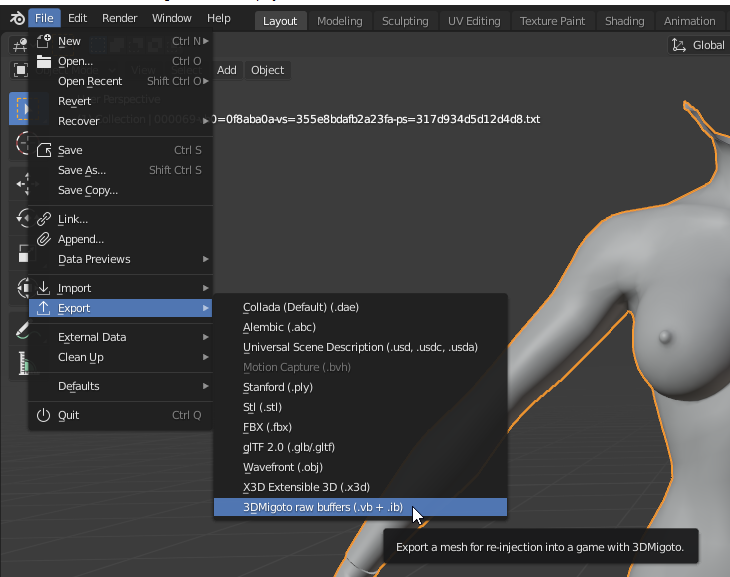Export as Alembic (.abc)

[360, 327]
